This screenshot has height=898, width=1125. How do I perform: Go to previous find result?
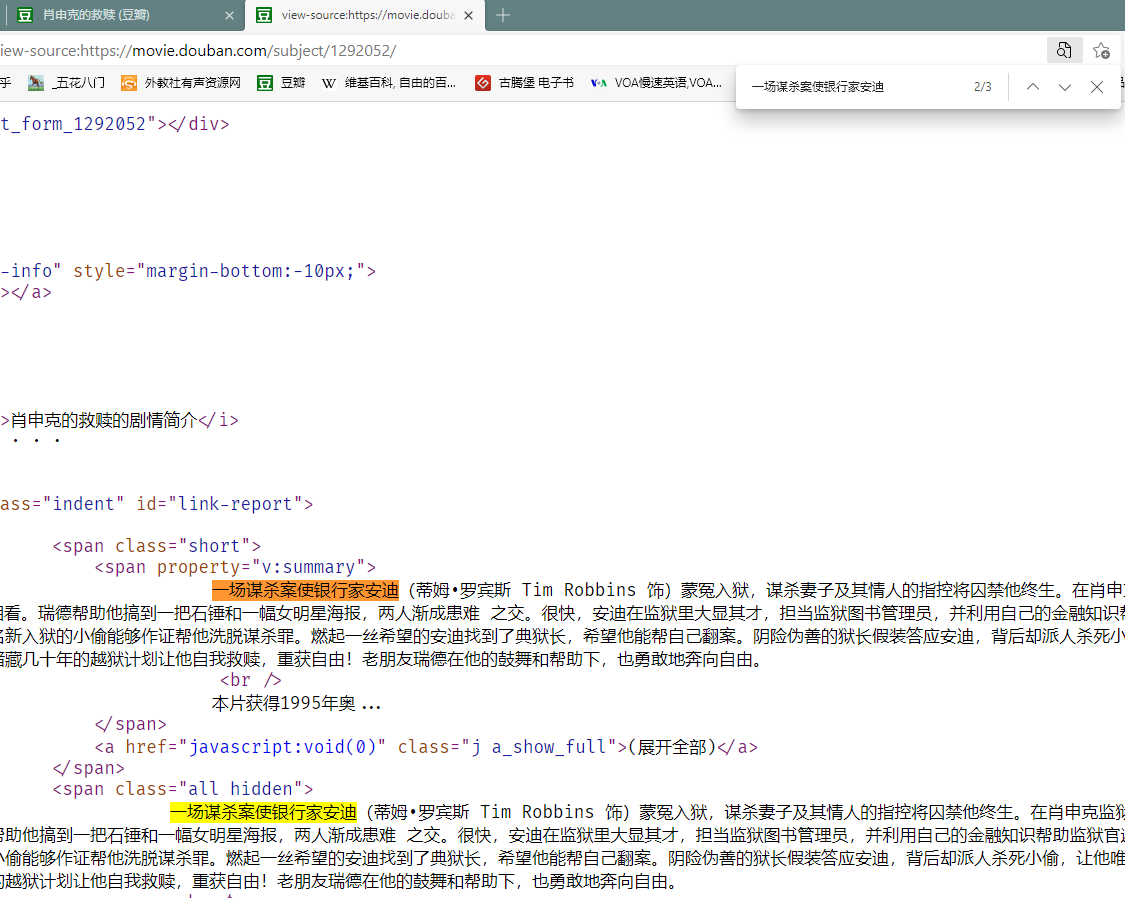1032,87
